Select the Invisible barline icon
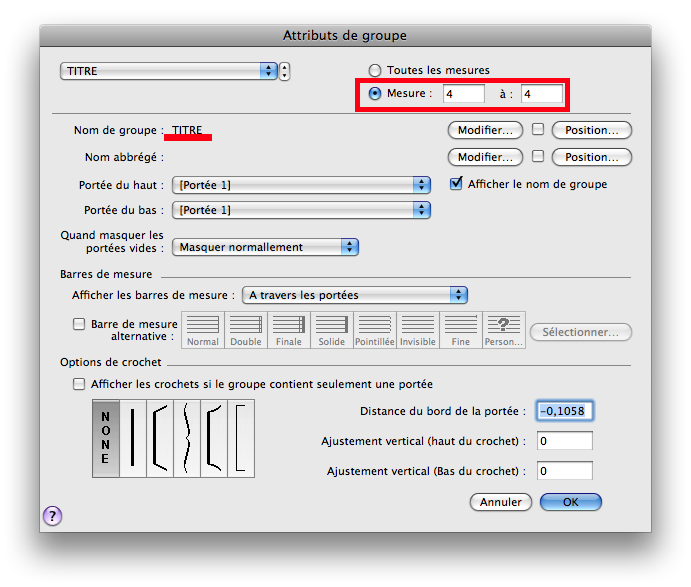 click(x=417, y=329)
